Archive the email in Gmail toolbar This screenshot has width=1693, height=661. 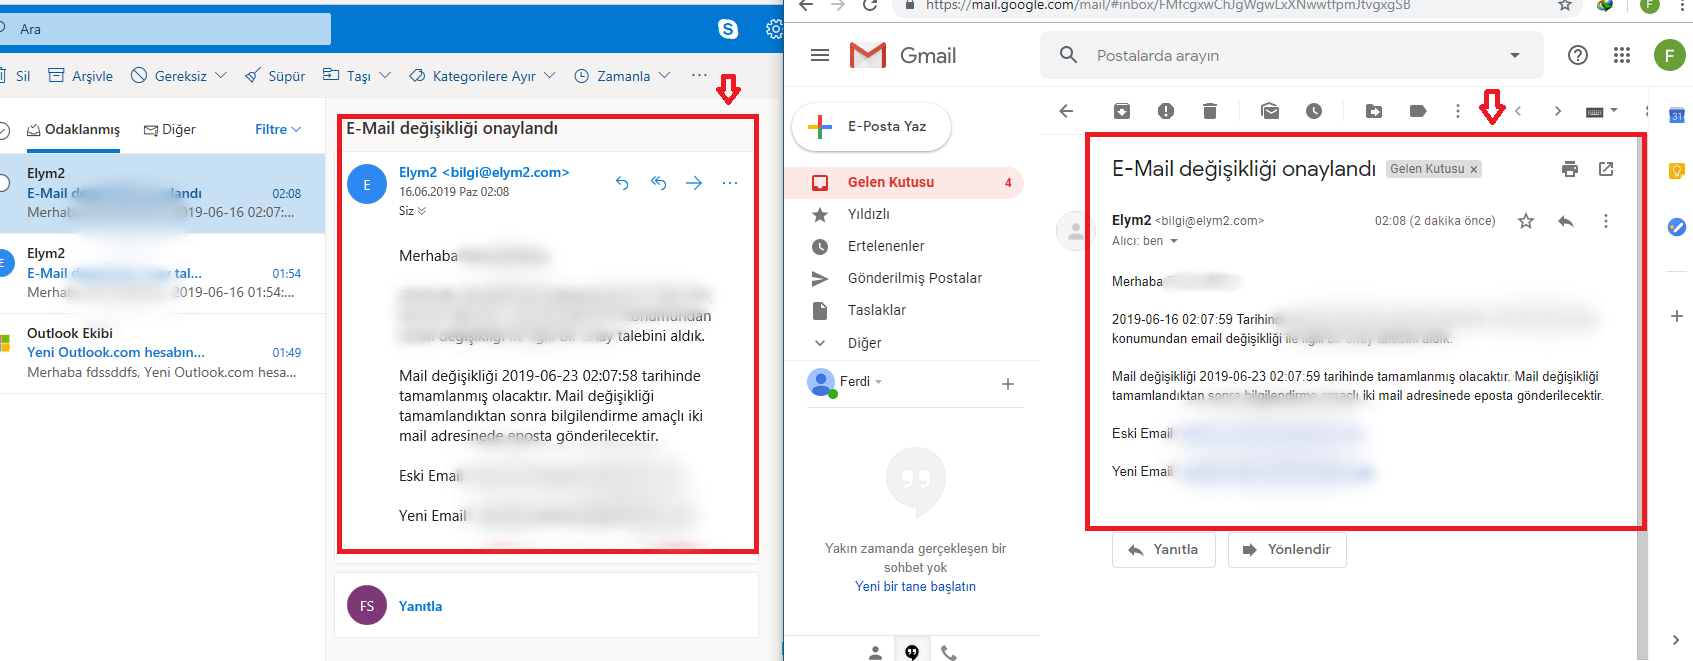pos(1122,111)
